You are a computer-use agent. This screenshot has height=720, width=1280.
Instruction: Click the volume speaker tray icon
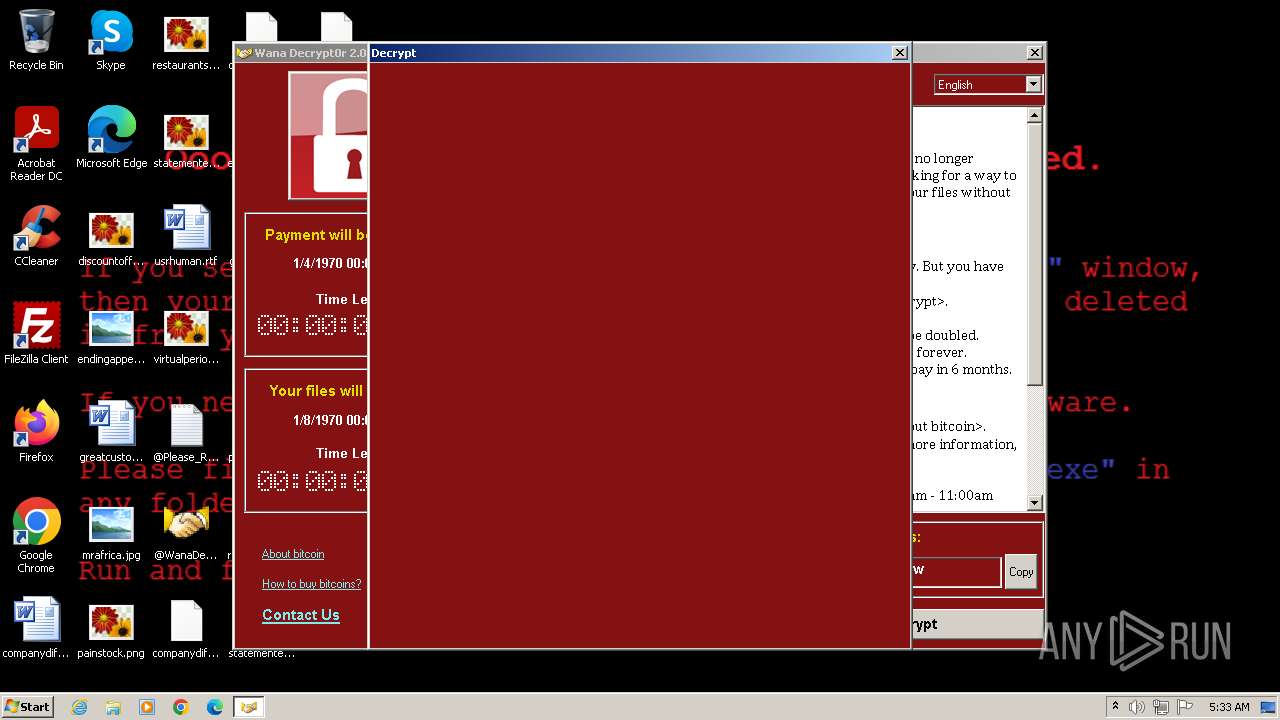1137,707
